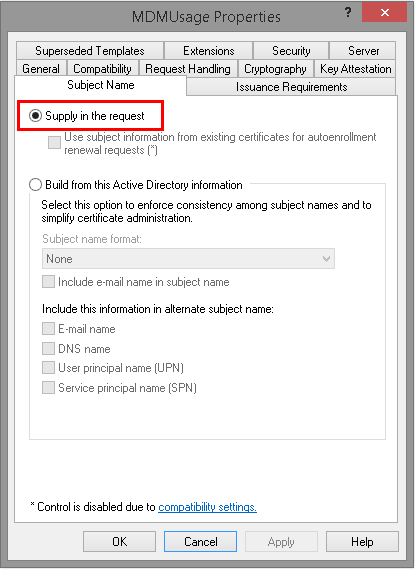Close the MDMUsage Properties dialog

click(x=384, y=13)
